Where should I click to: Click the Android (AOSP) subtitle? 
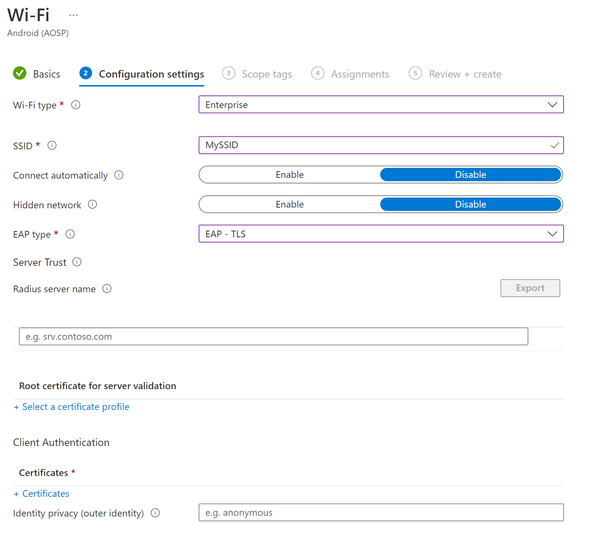(x=38, y=33)
